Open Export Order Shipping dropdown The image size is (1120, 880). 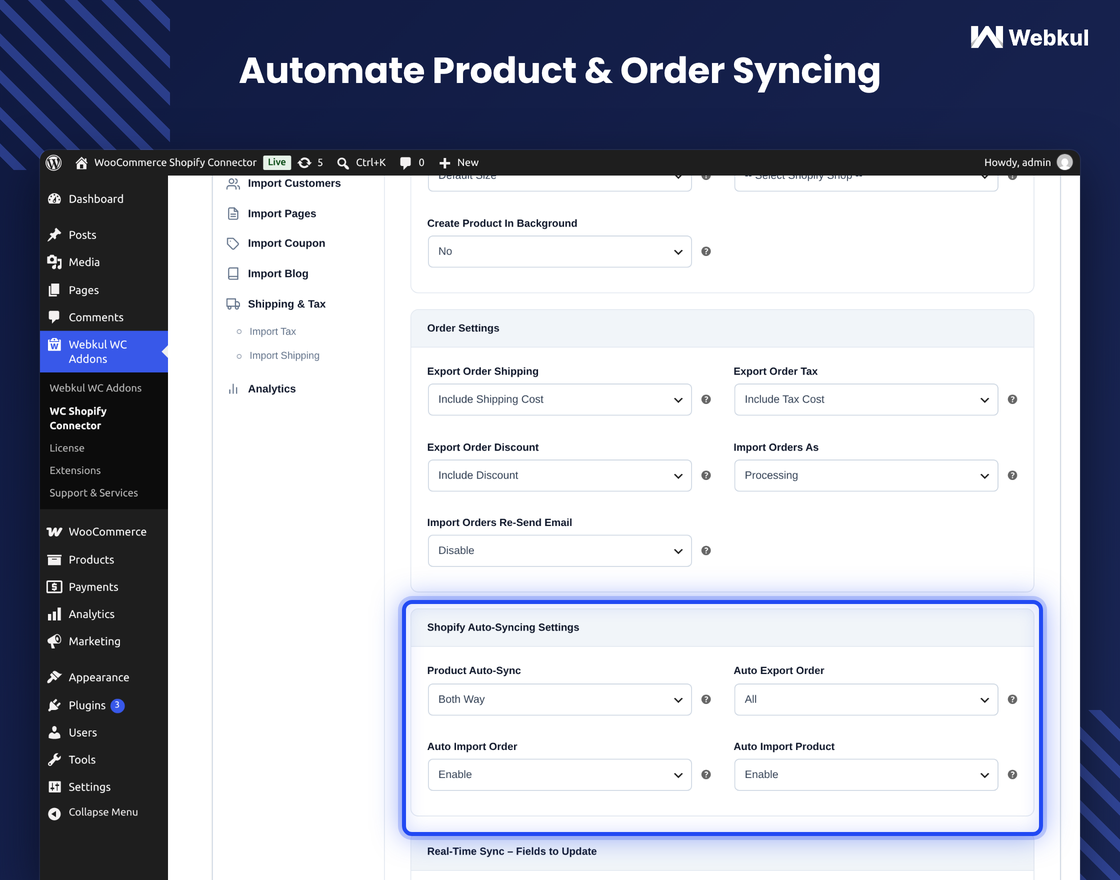(559, 399)
